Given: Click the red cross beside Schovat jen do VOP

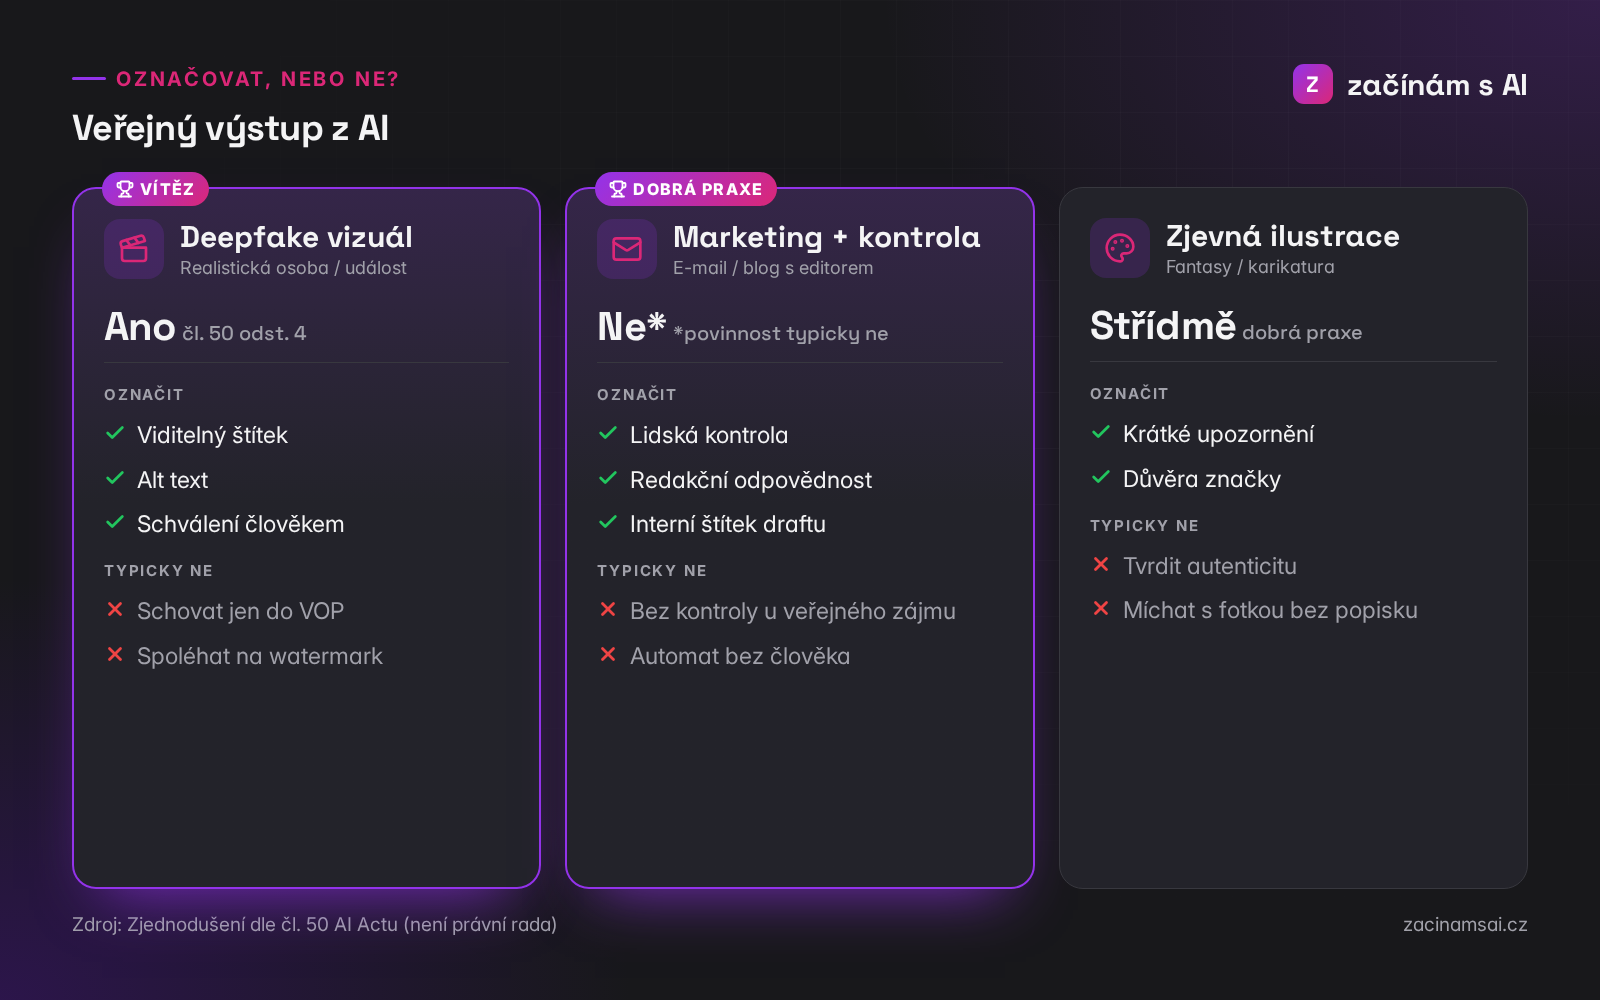Looking at the screenshot, I should pos(115,609).
